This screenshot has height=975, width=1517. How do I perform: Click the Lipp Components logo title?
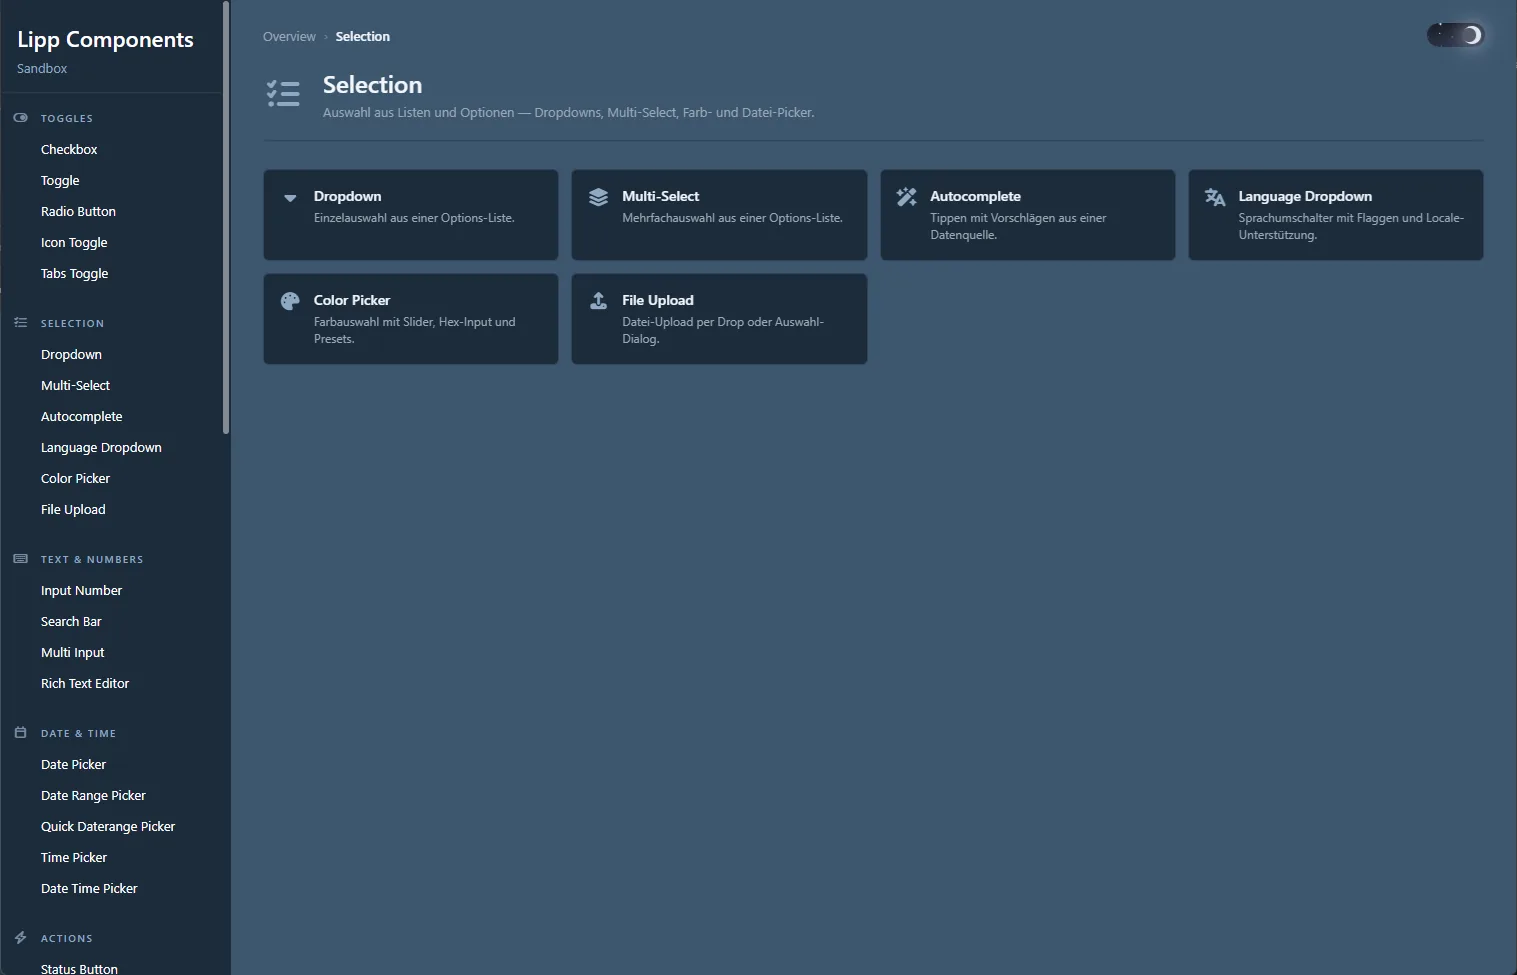[x=105, y=40]
